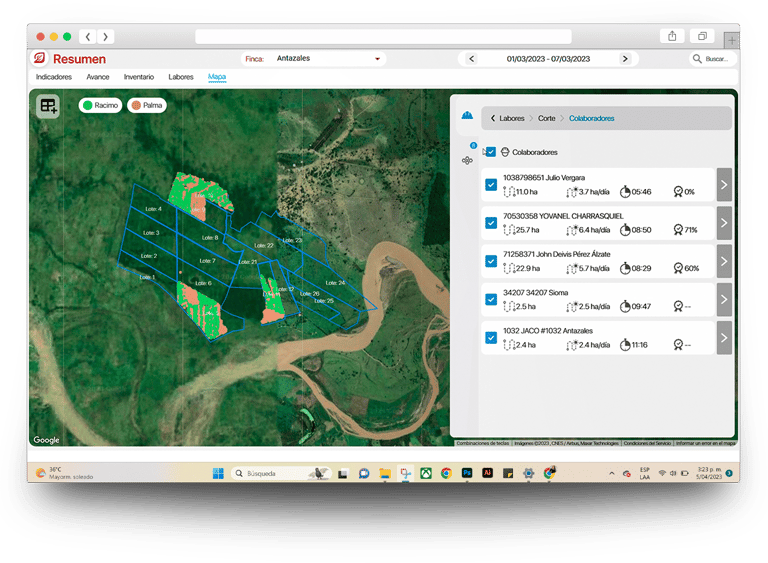The image size is (768, 563).
Task: Go to next date range arrow
Action: pos(625,59)
